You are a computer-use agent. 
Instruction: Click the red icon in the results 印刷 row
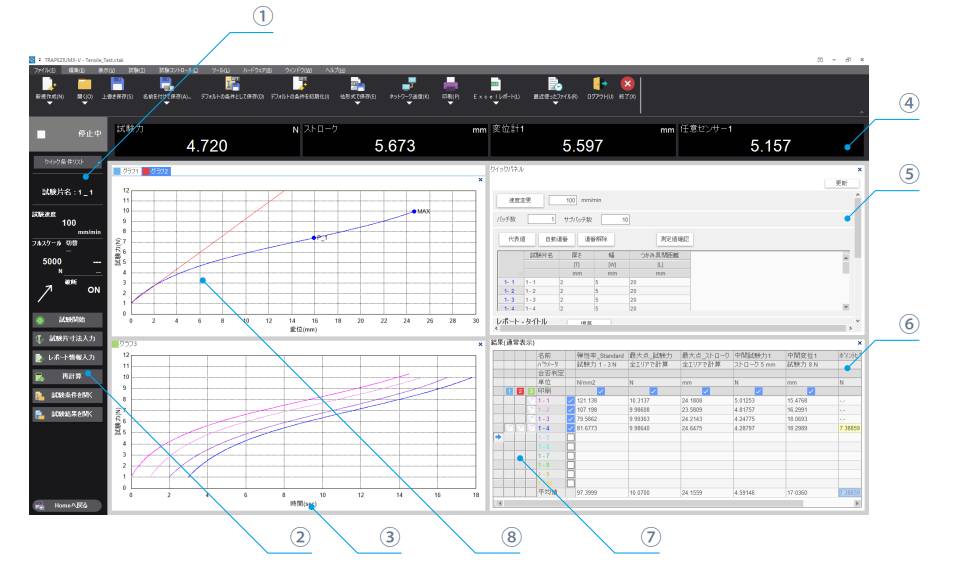coord(520,391)
